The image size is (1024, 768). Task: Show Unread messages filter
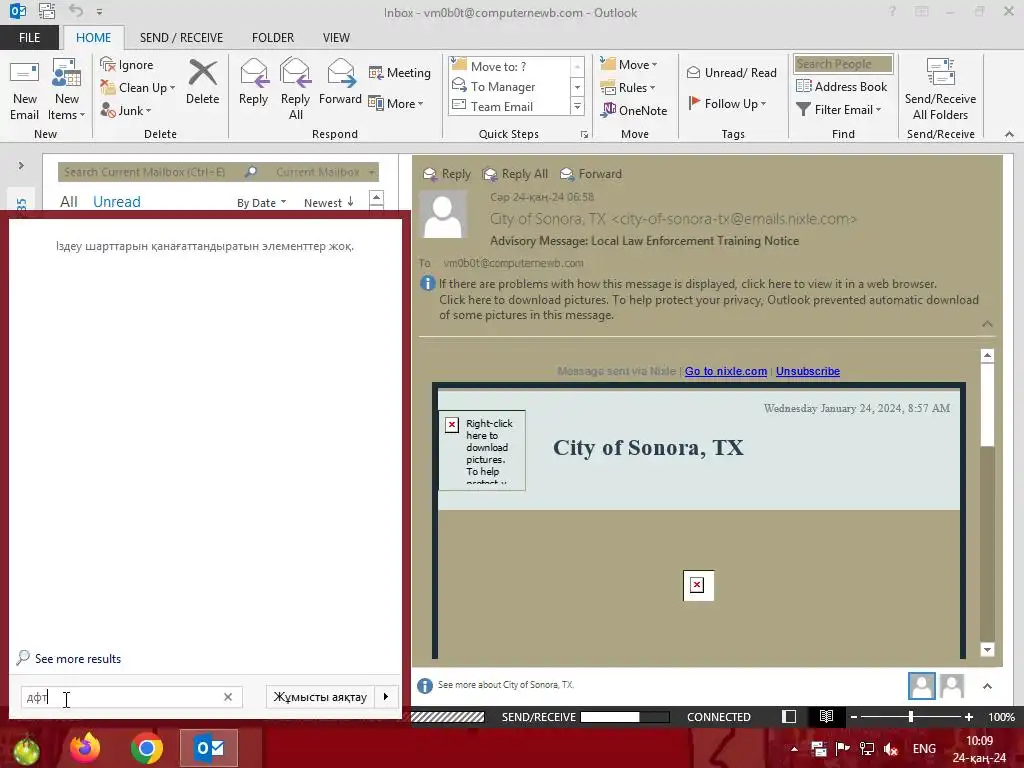pyautogui.click(x=117, y=202)
